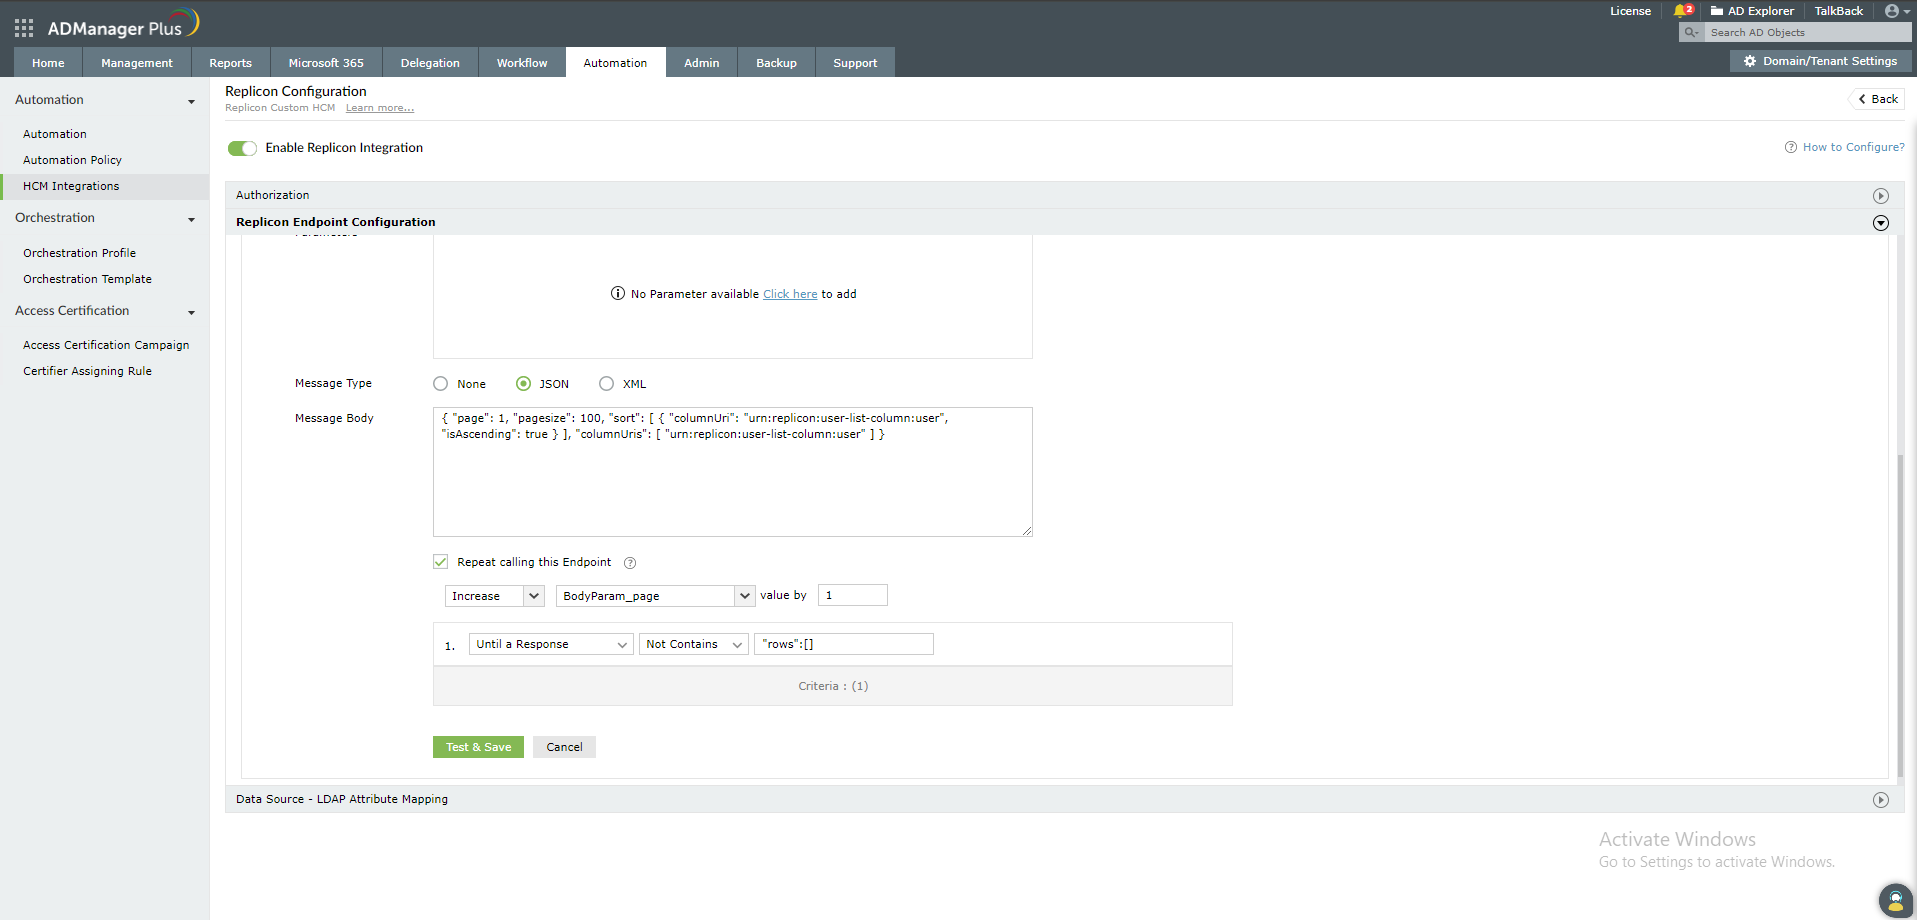Open the notifications bell icon

pyautogui.click(x=1682, y=11)
